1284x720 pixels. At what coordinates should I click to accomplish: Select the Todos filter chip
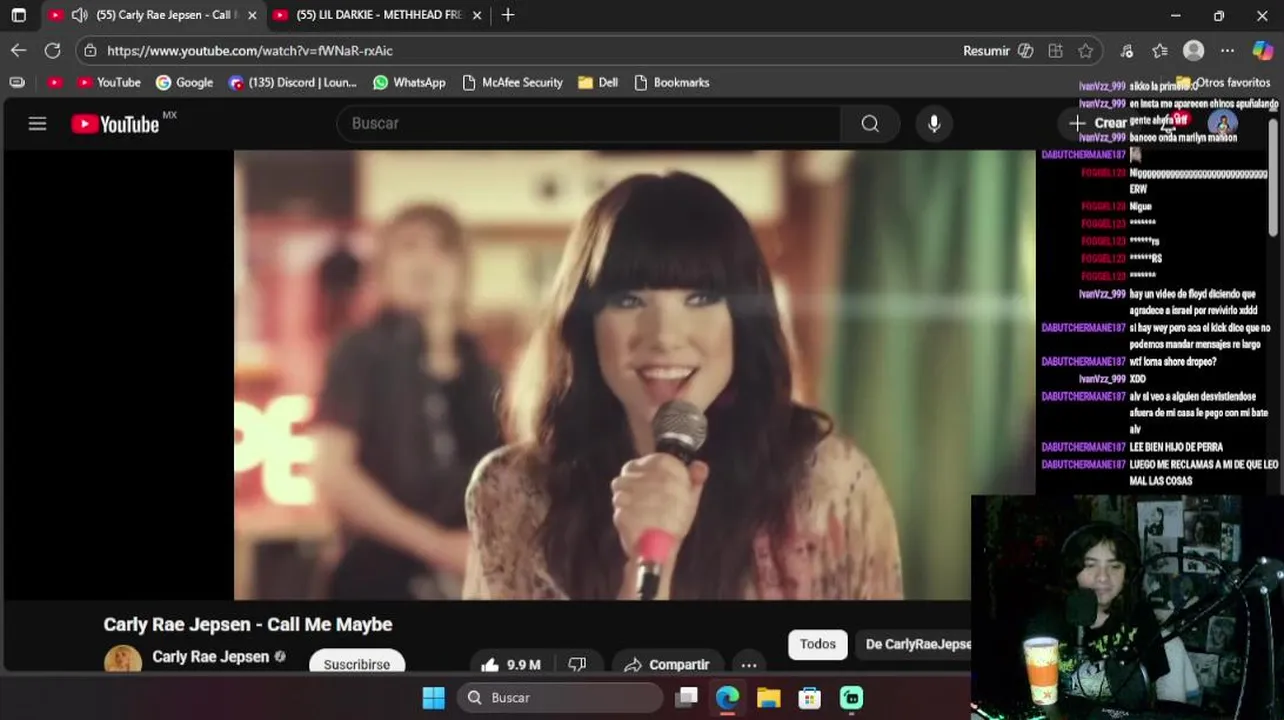817,644
